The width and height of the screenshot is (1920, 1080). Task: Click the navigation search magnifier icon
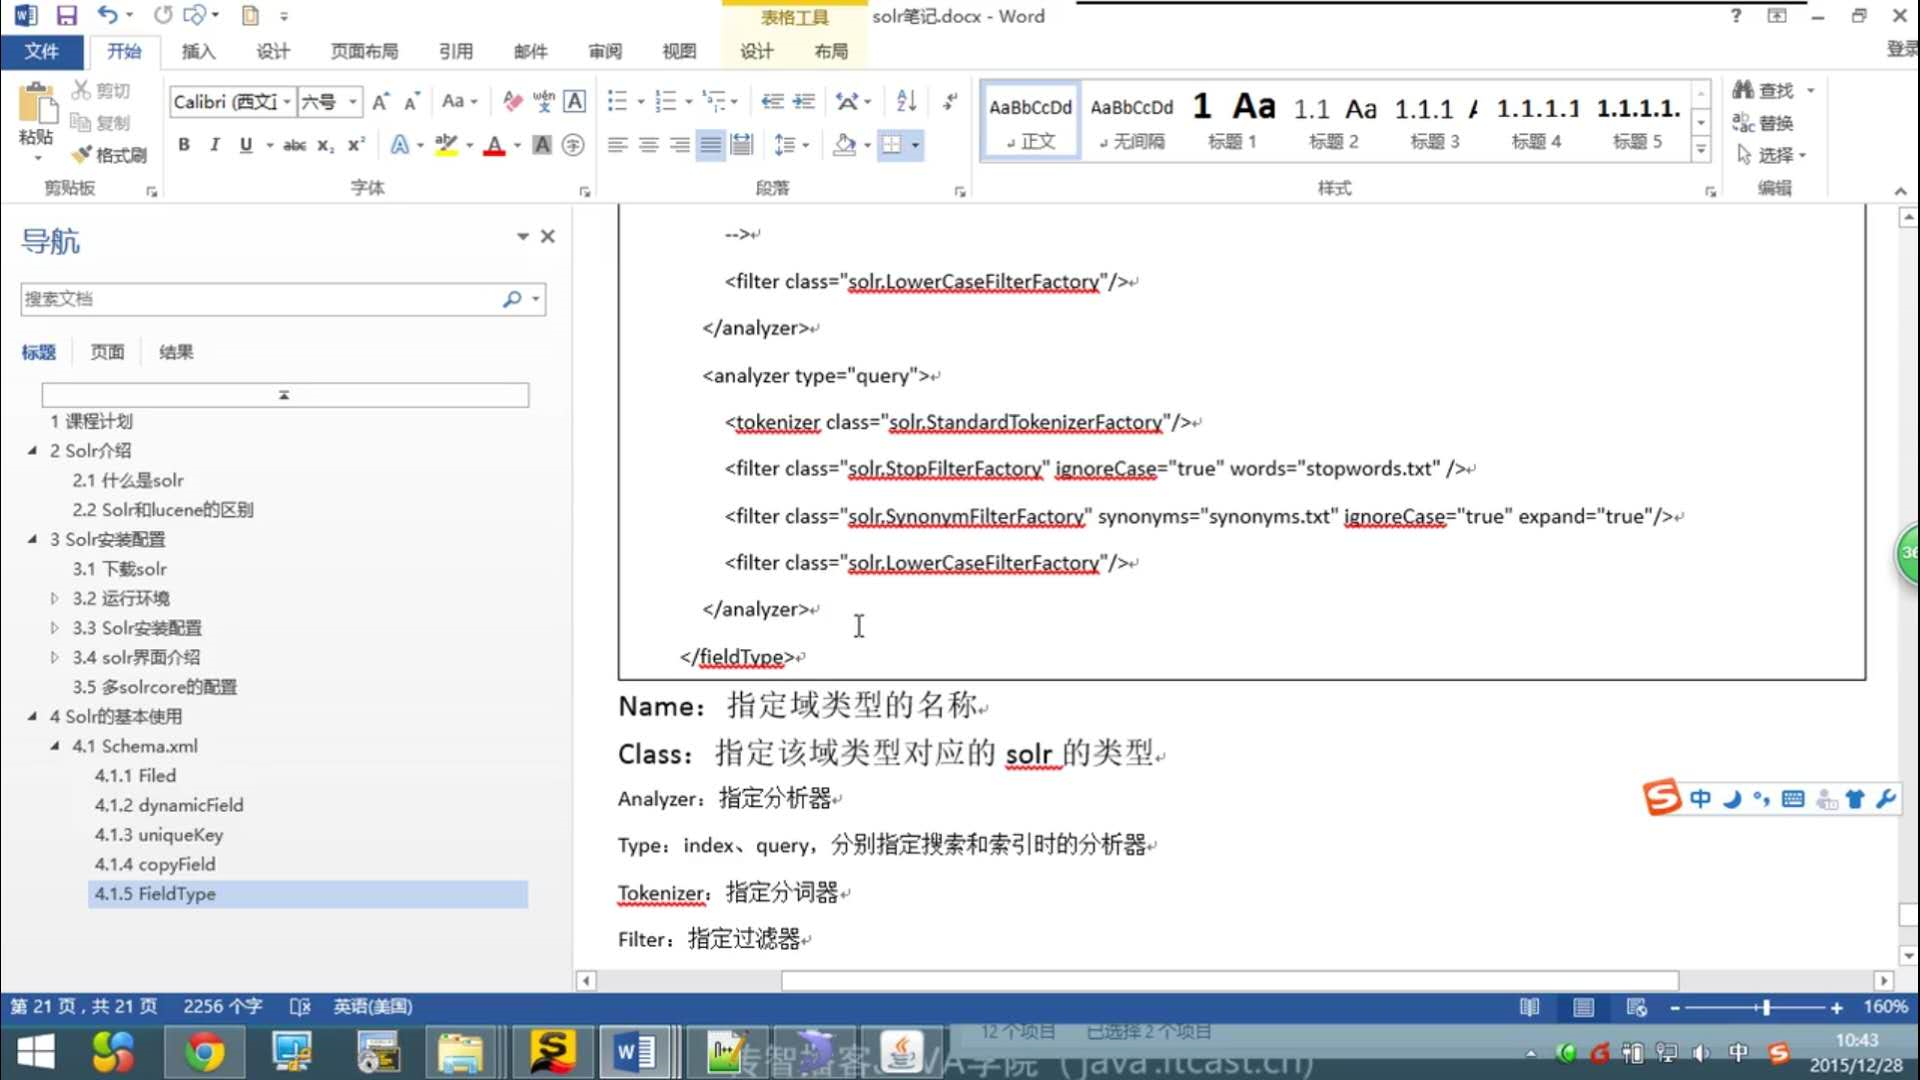coord(512,299)
